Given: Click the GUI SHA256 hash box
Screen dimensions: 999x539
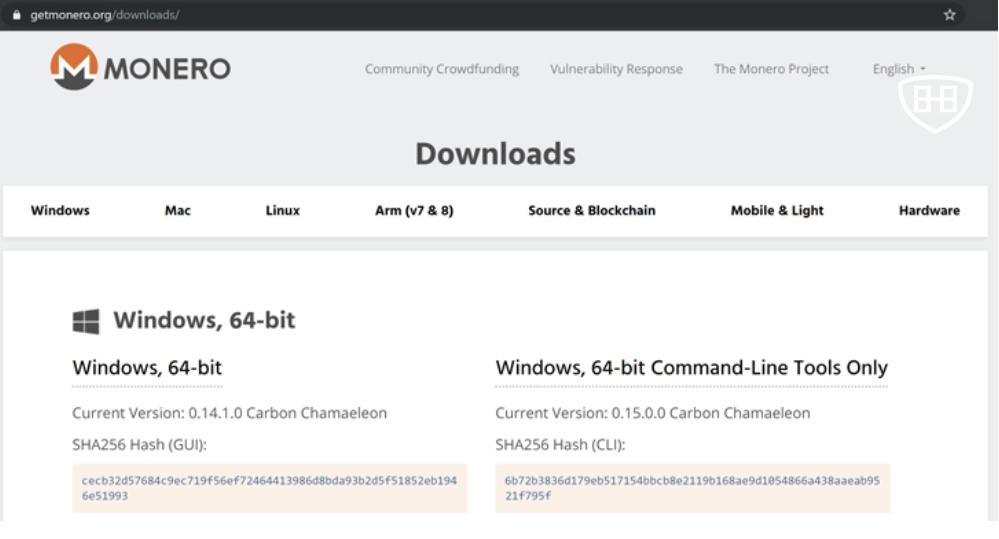Looking at the screenshot, I should pos(269,488).
